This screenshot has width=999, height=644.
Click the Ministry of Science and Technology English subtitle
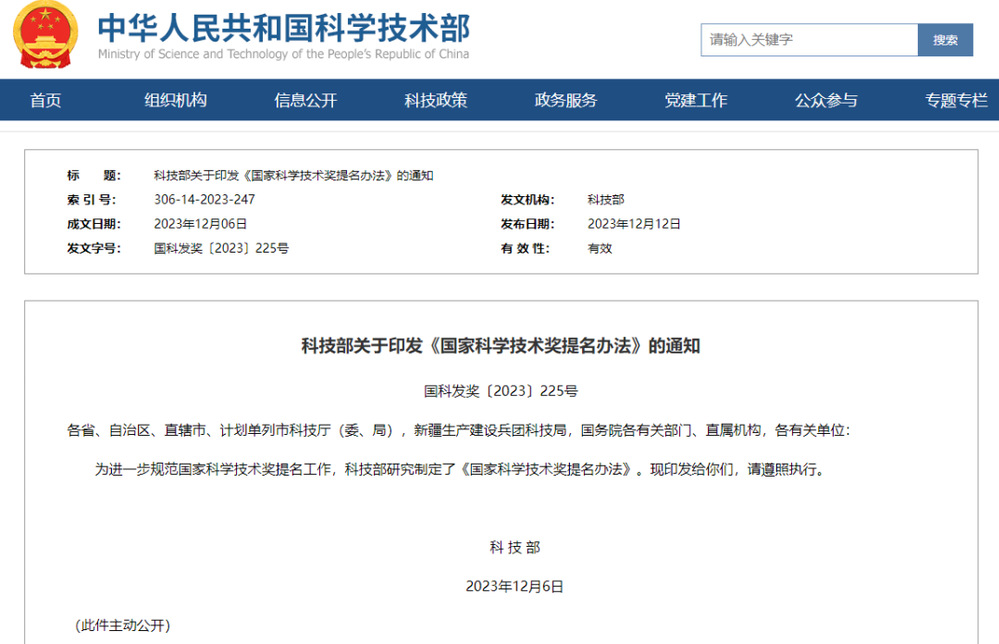(284, 54)
